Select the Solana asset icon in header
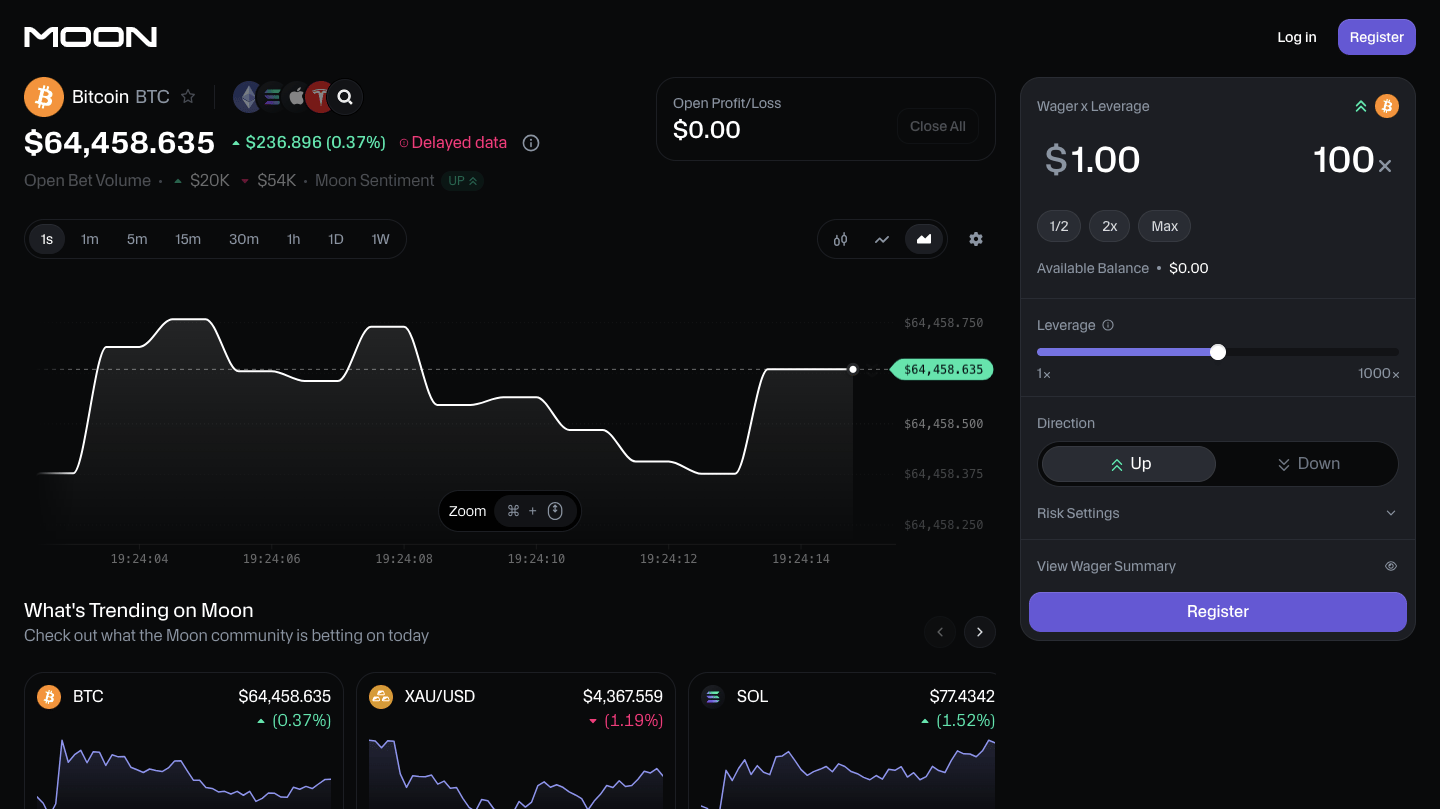Screen dimensions: 1440x809 [272, 97]
